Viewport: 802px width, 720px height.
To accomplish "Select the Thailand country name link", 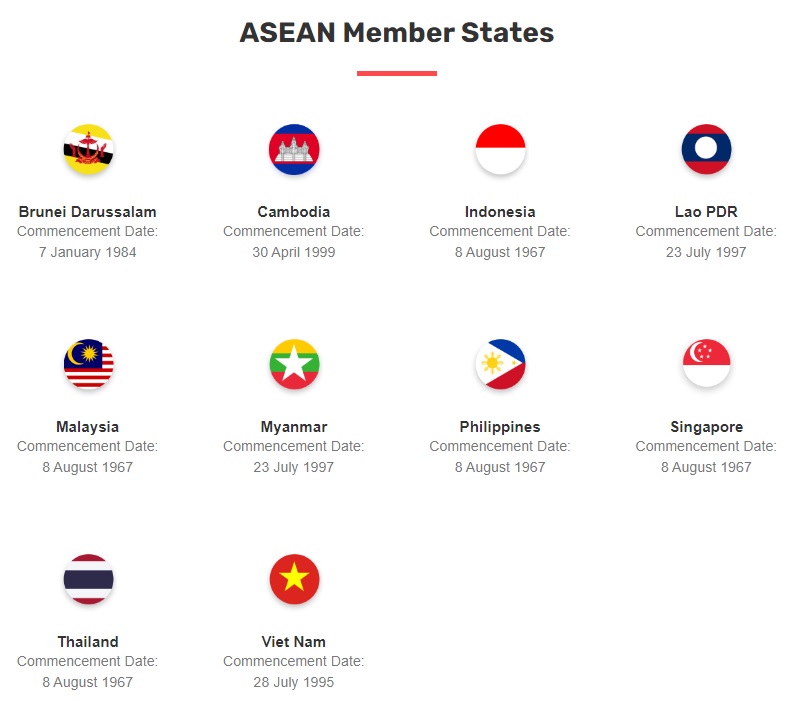I will (x=88, y=642).
